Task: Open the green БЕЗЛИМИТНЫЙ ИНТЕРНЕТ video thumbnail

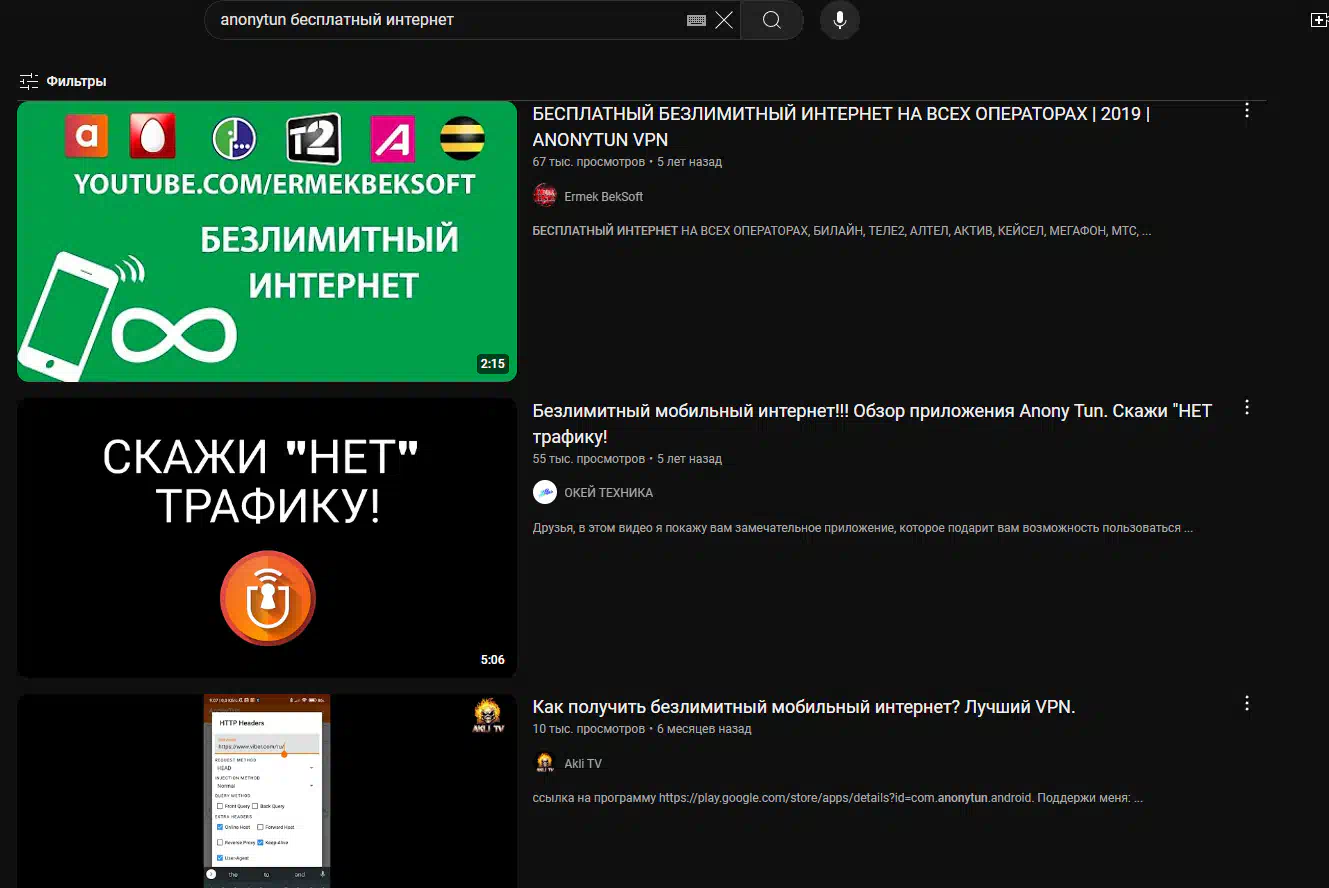Action: [x=267, y=241]
